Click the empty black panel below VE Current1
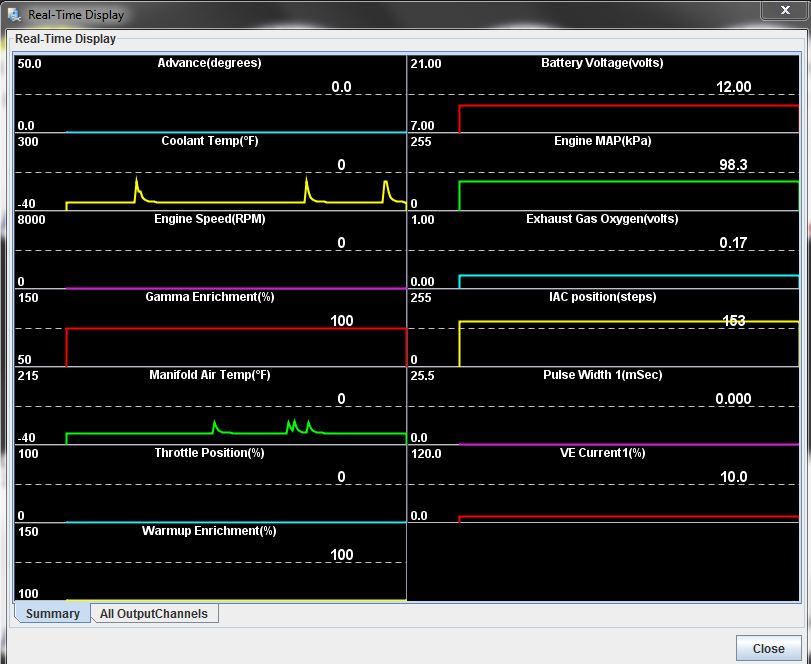This screenshot has width=811, height=664. (x=603, y=562)
